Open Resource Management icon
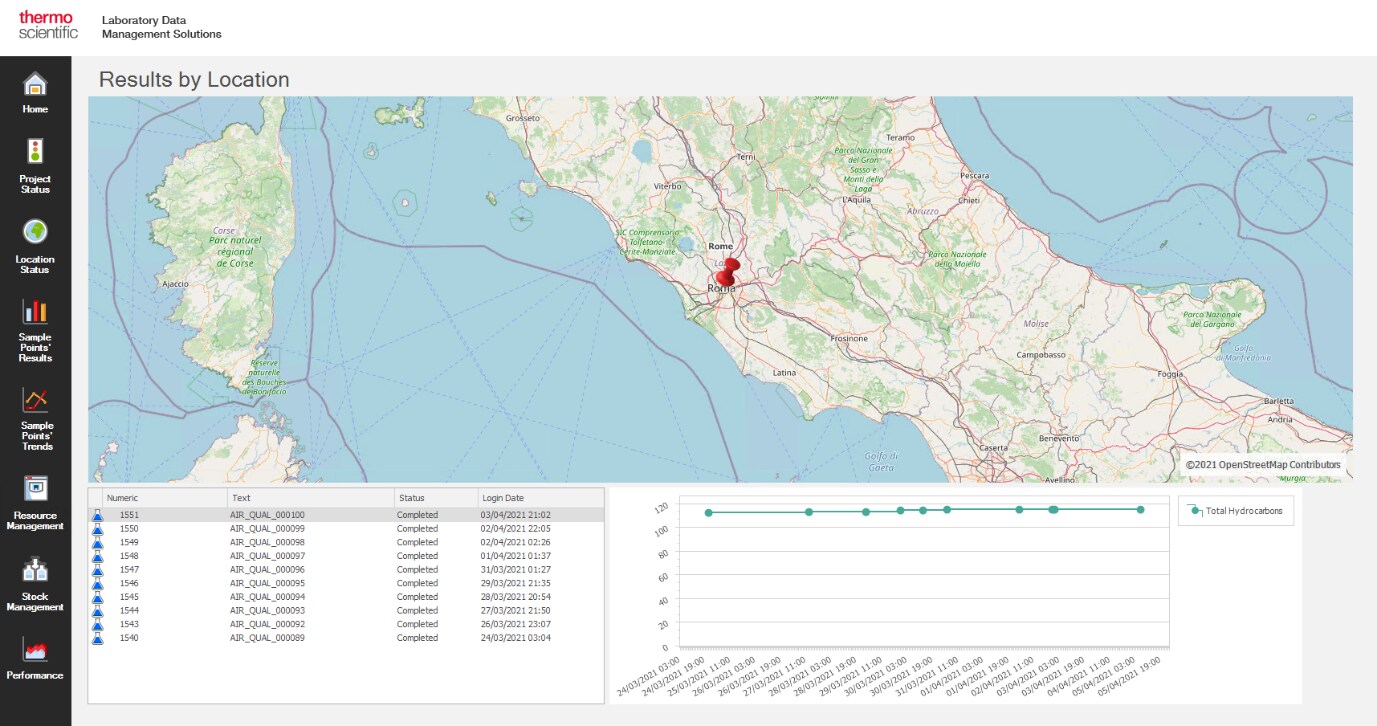The height and width of the screenshot is (726, 1377). 35,489
